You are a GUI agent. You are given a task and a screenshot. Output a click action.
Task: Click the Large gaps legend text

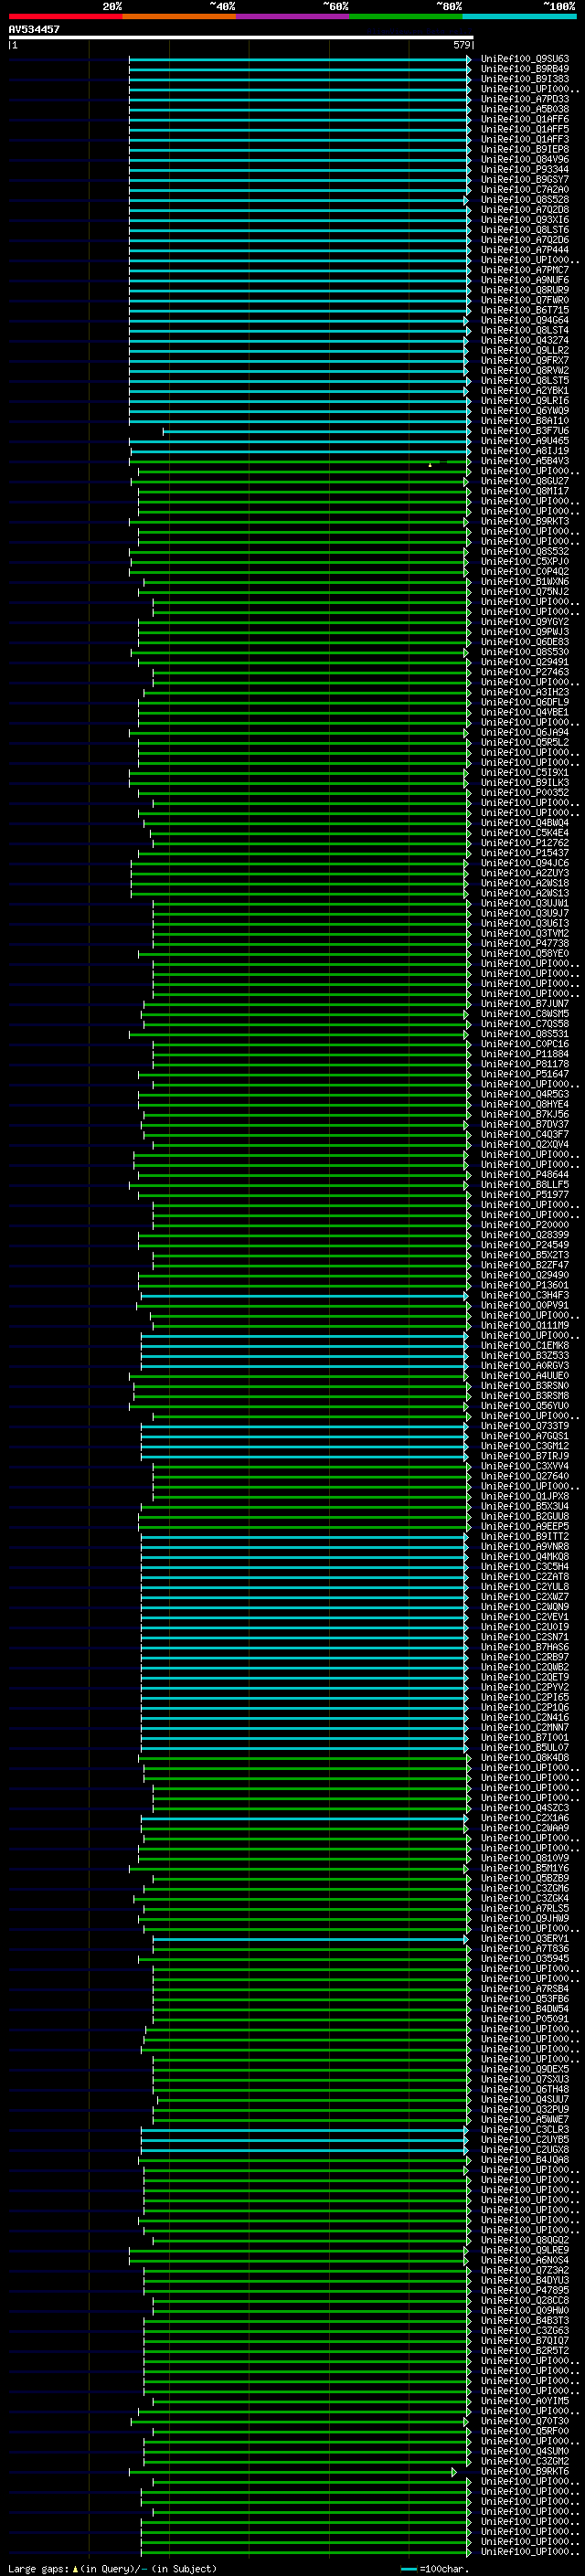pyautogui.click(x=113, y=2569)
